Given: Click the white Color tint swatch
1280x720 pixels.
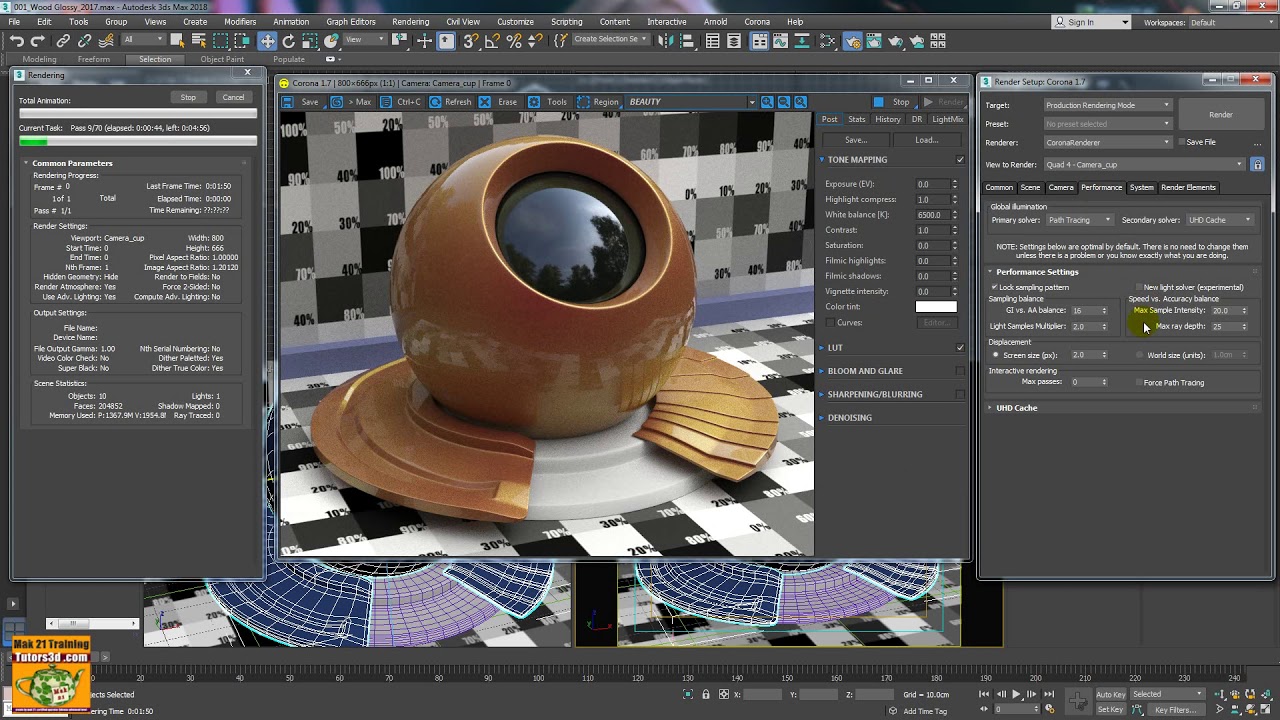Looking at the screenshot, I should click(x=936, y=307).
